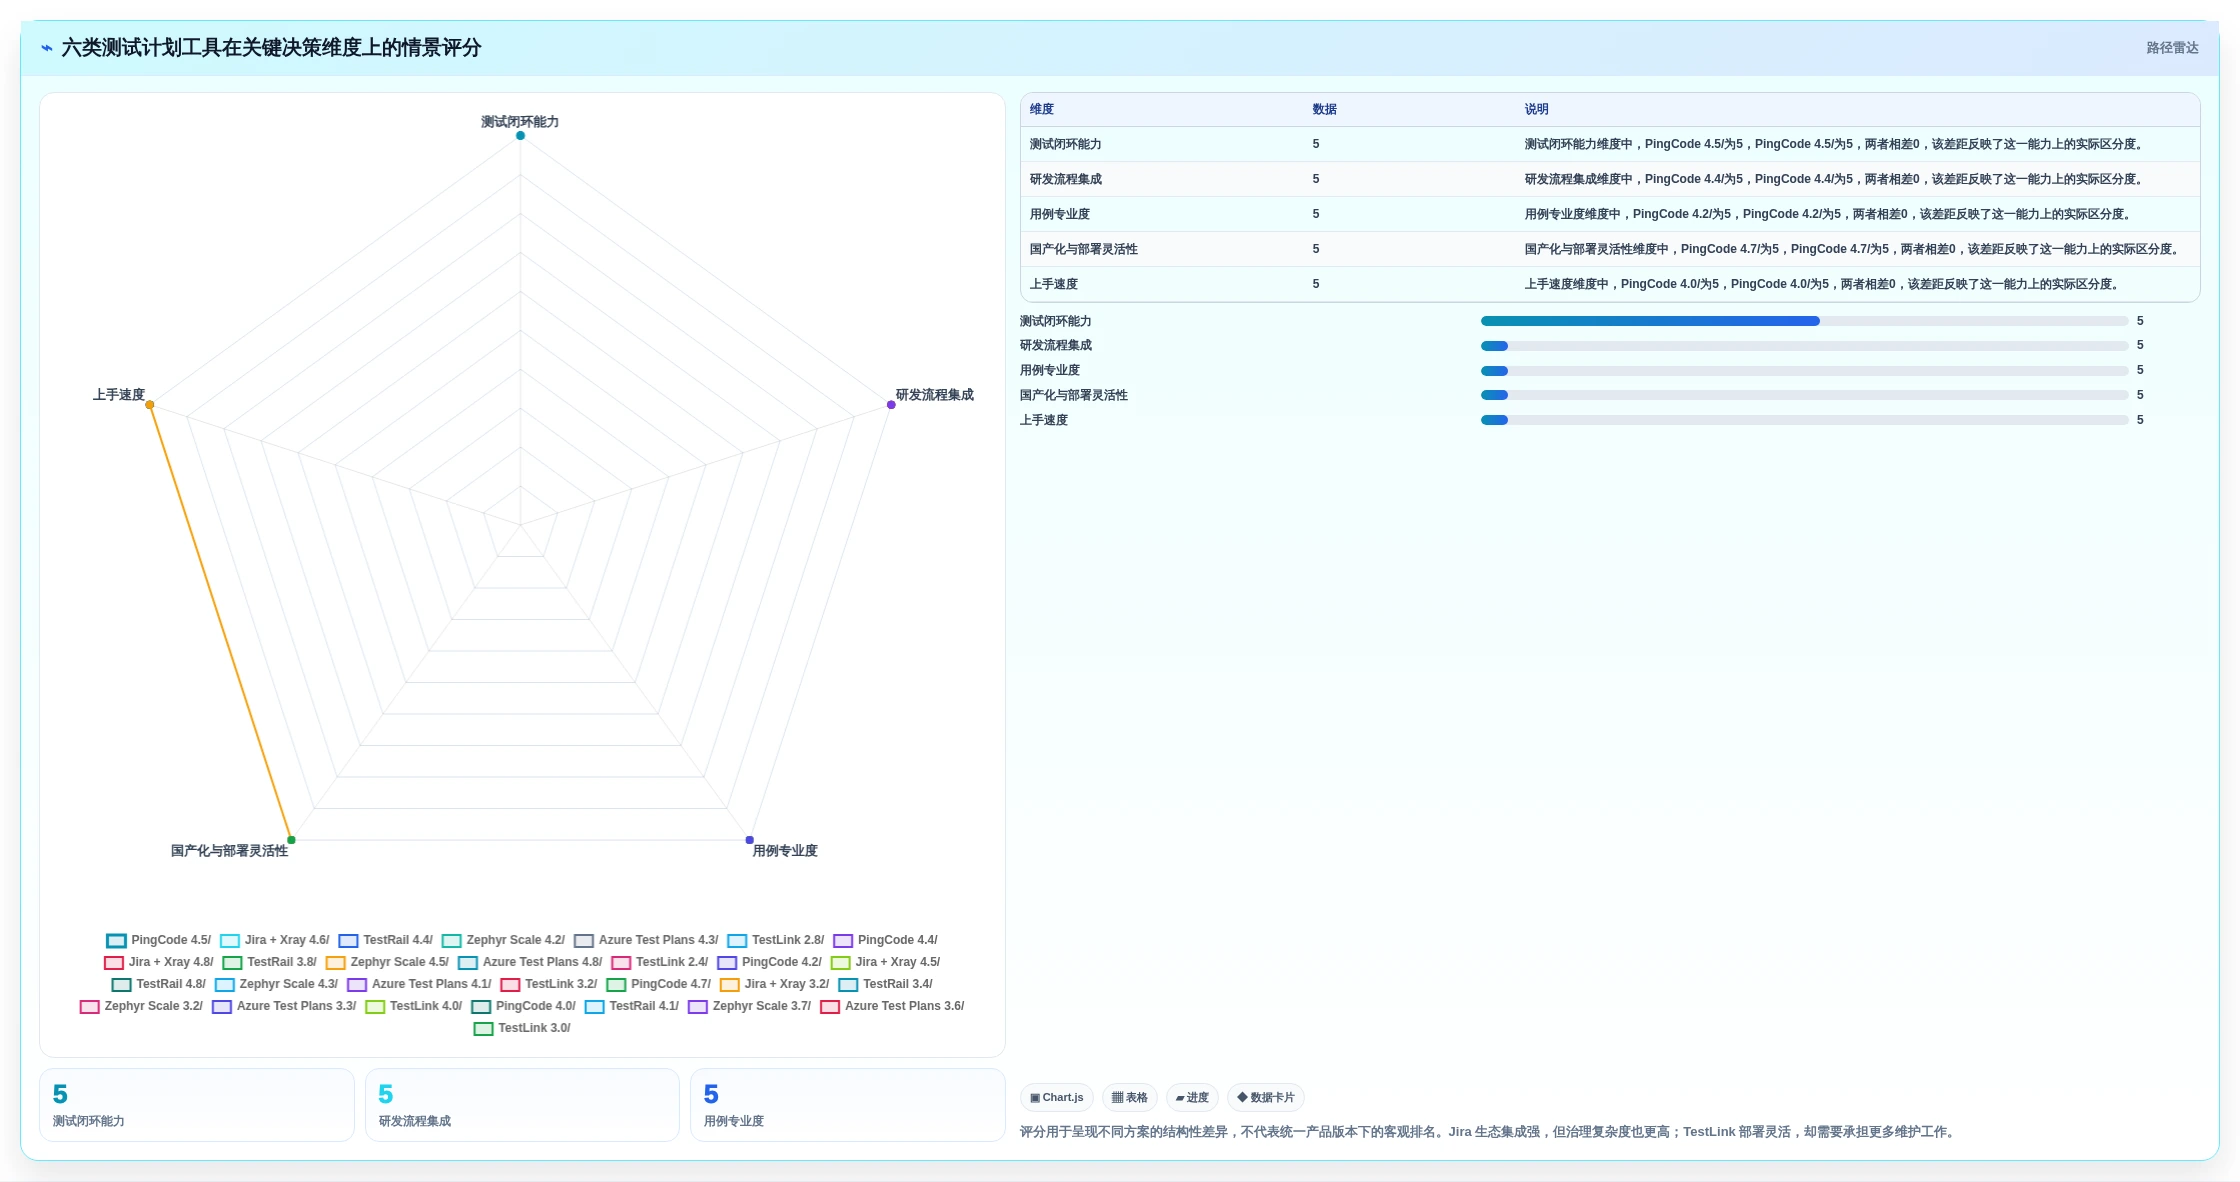Toggle the Zephyr Scale 4.2/ legend entry

click(x=503, y=940)
